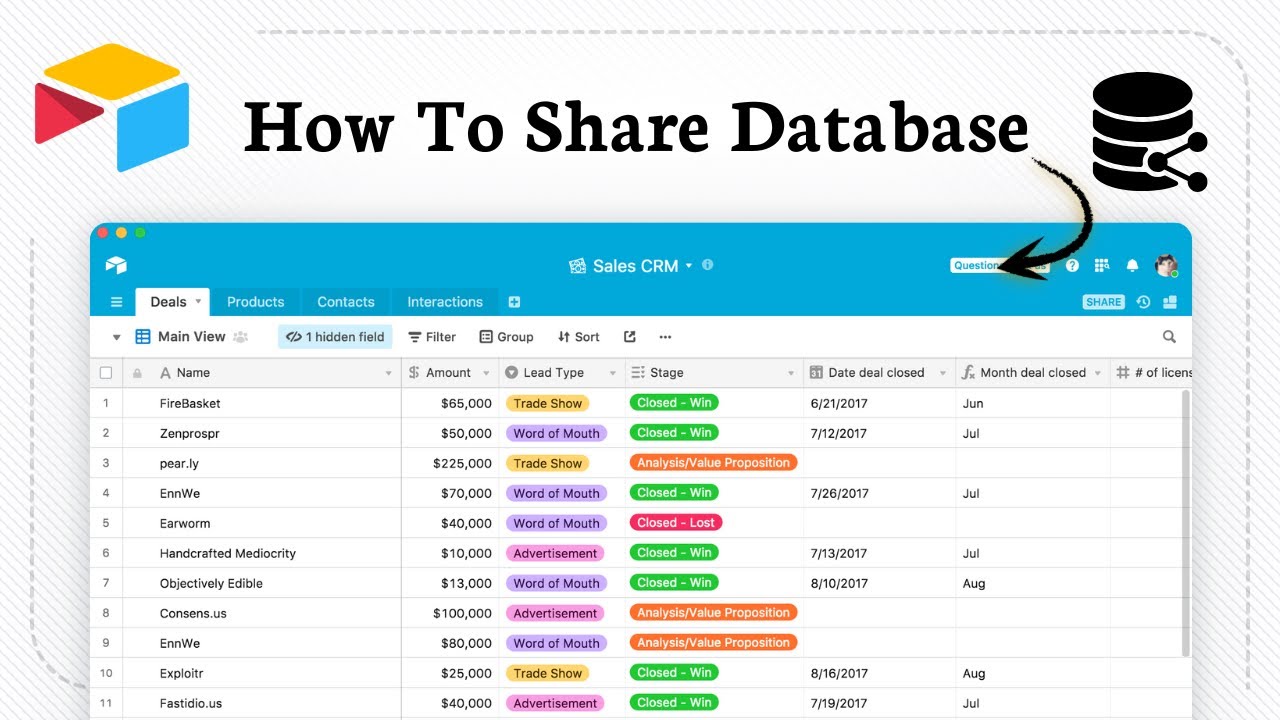This screenshot has height=720, width=1280.
Task: Click the Name text field icon
Action: (165, 372)
